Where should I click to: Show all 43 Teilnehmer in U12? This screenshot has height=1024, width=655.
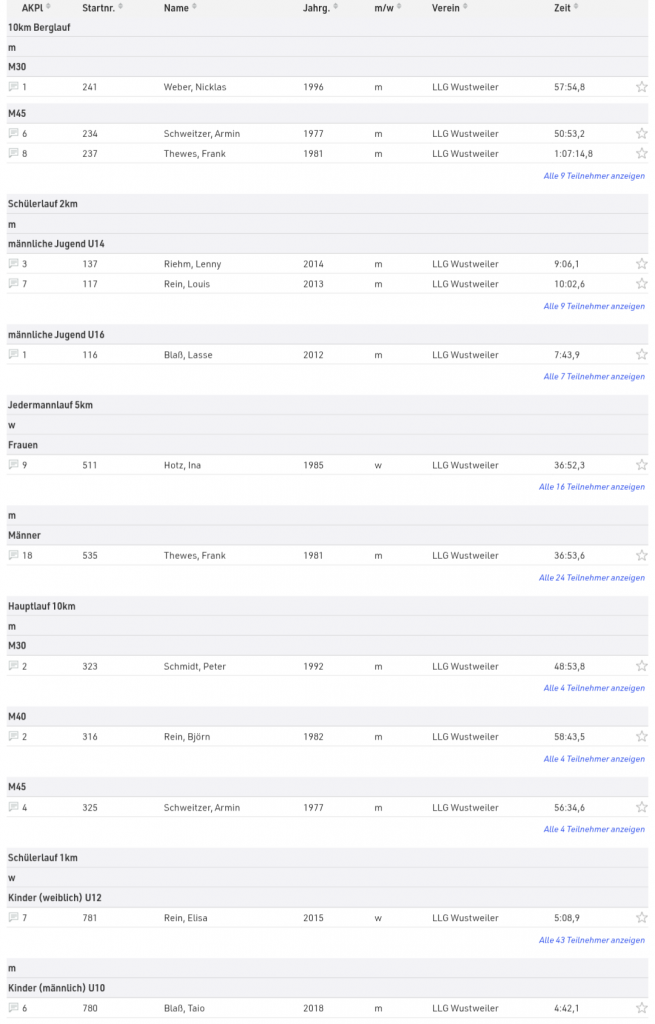[591, 940]
